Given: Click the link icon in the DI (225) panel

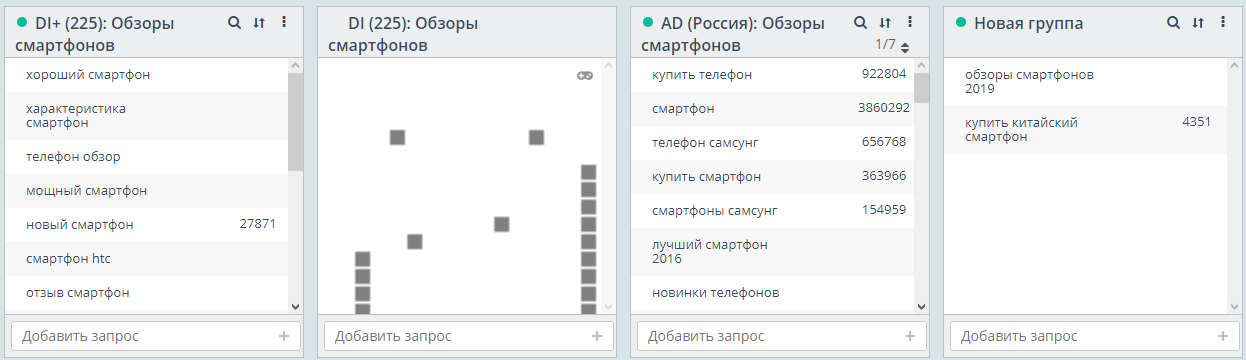Looking at the screenshot, I should [586, 75].
